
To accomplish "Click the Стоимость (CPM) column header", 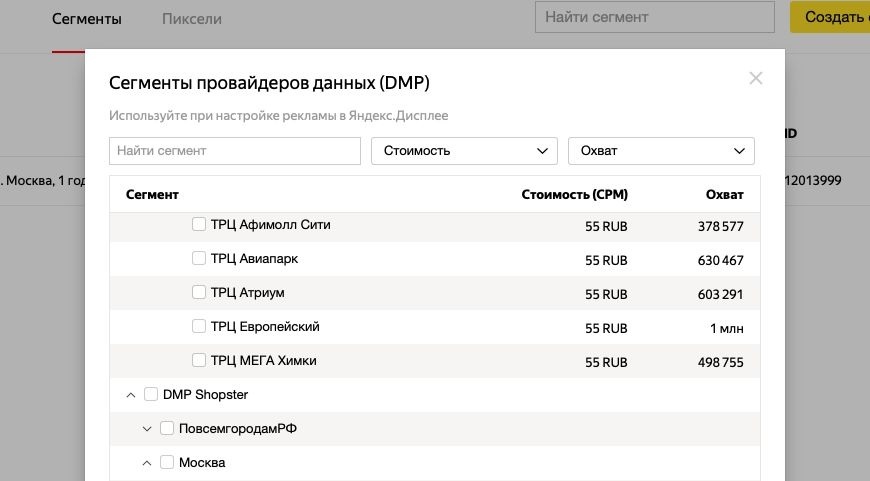I will (x=574, y=195).
